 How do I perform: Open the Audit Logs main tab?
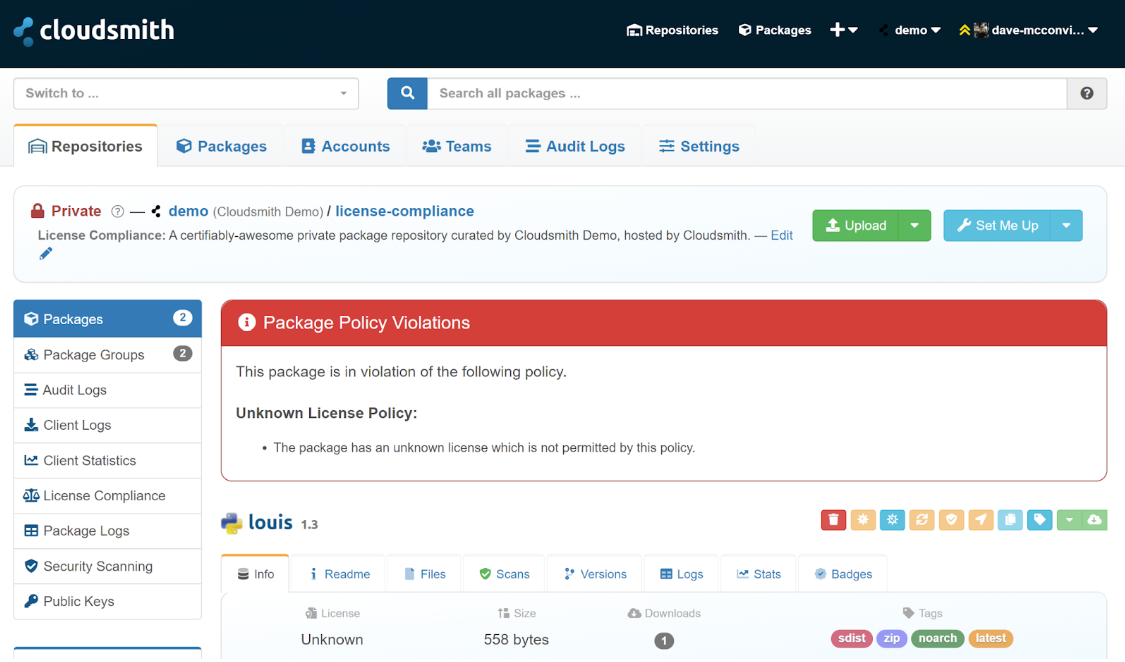[x=575, y=146]
